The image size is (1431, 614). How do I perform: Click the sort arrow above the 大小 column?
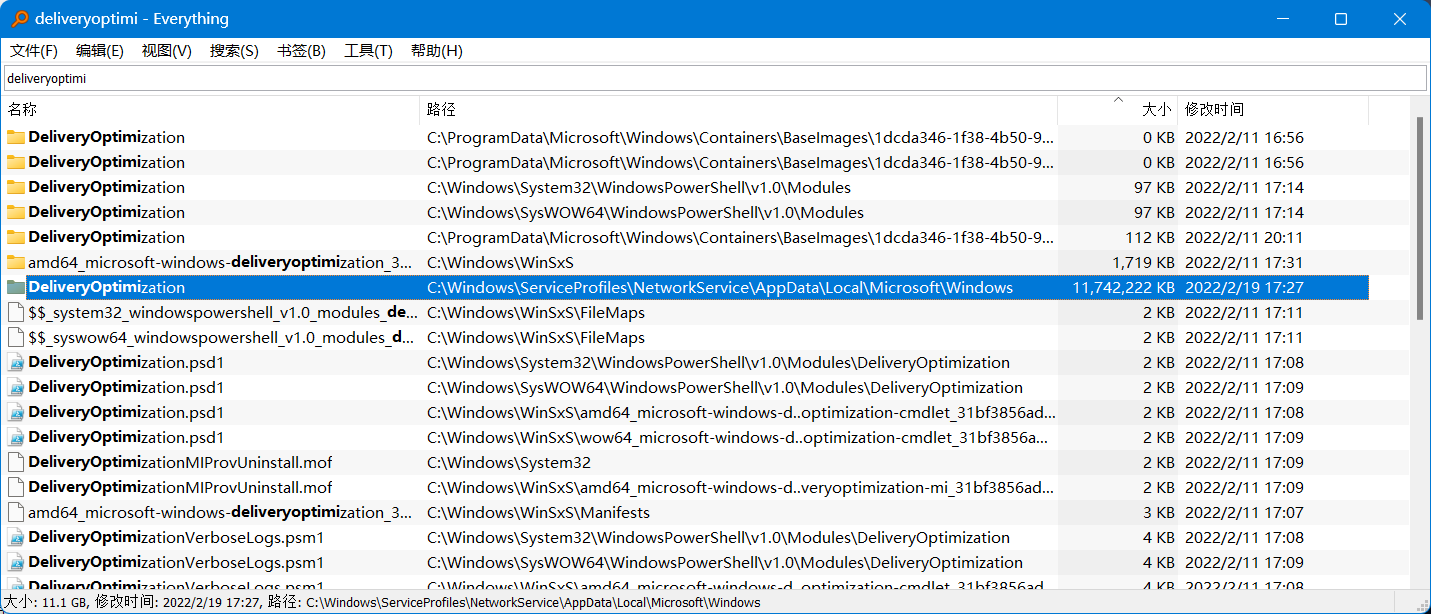[1118, 103]
